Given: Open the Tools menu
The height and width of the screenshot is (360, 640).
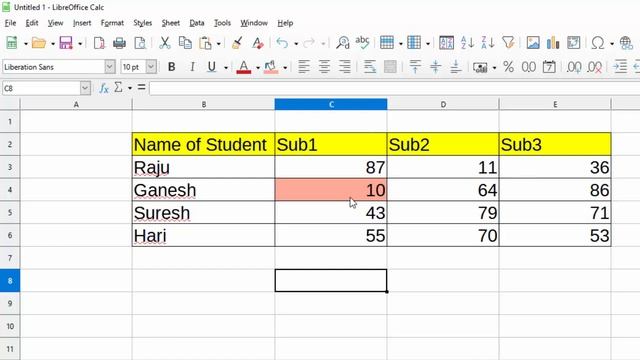Looking at the screenshot, I should pyautogui.click(x=222, y=23).
